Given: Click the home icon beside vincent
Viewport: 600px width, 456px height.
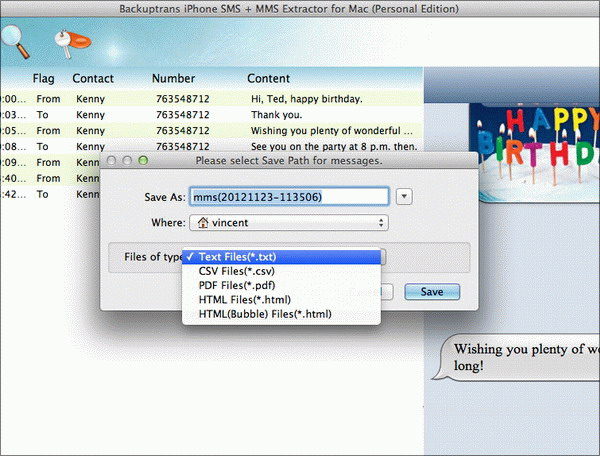Looking at the screenshot, I should tap(203, 222).
